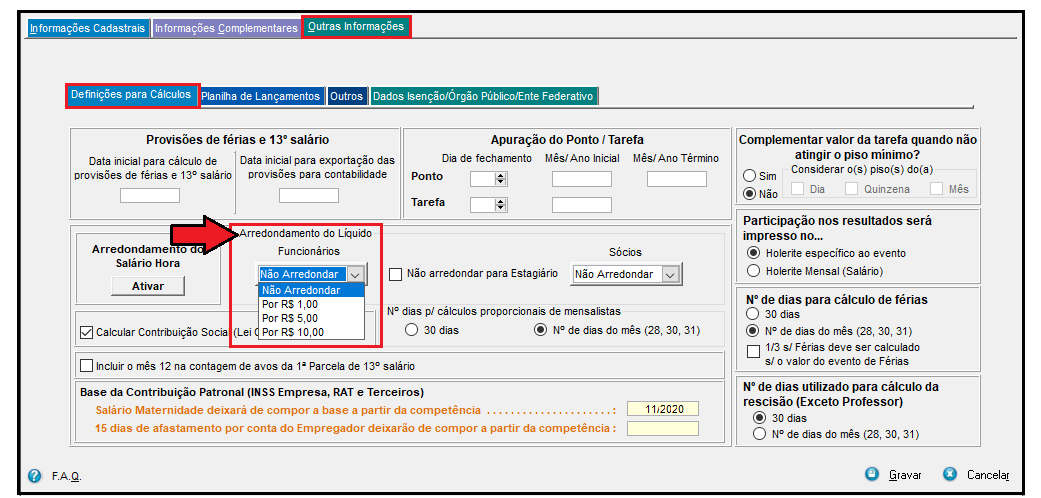Choose Por R$ 1,00 option
Viewport: 1041px width, 498px height.
[x=311, y=304]
